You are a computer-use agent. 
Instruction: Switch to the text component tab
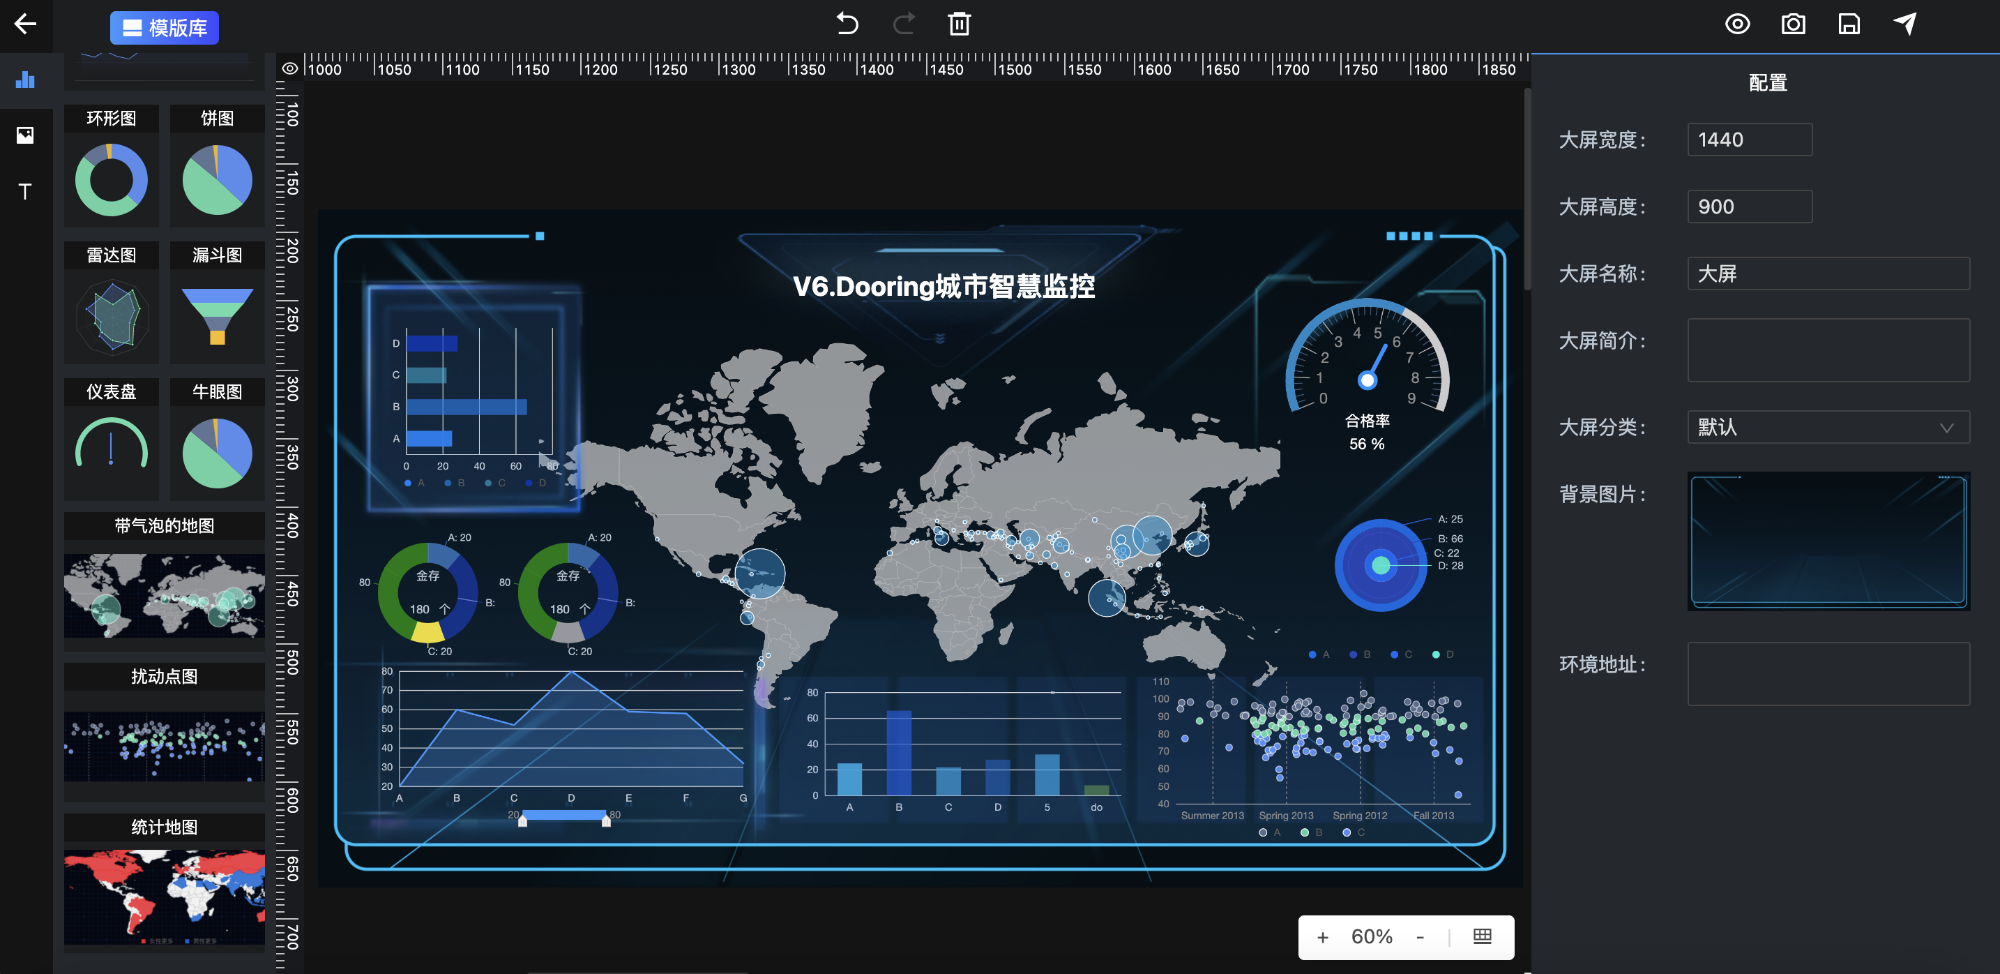click(x=25, y=191)
